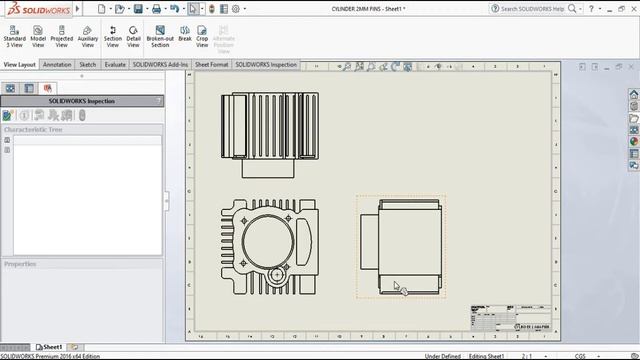Undo the last action
The width and height of the screenshot is (640, 360).
coord(174,9)
